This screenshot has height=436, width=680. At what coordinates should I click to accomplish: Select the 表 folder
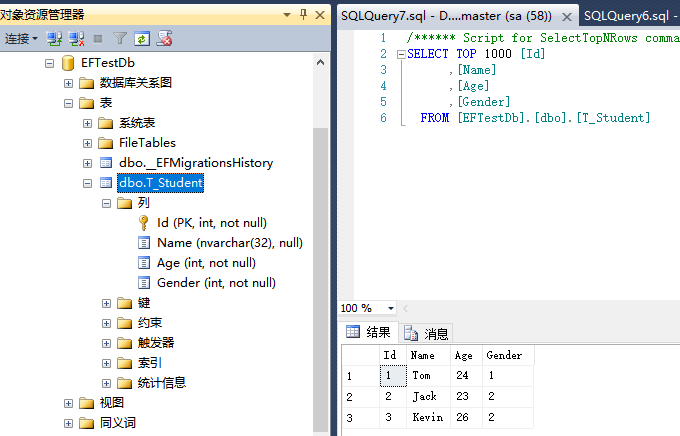(106, 103)
